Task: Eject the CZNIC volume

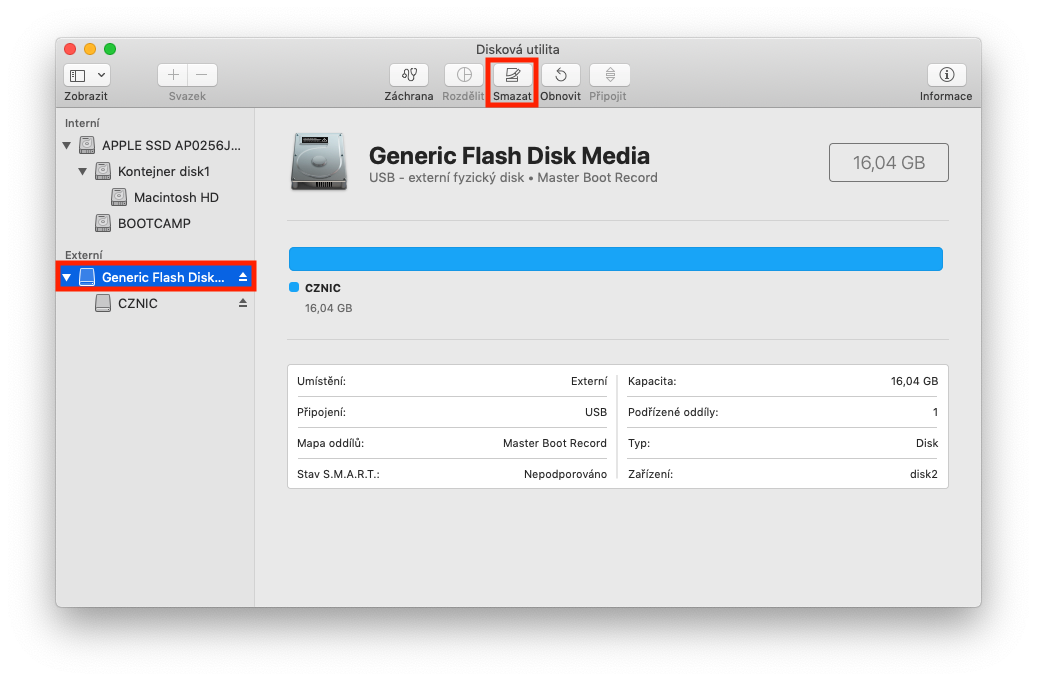Action: (x=242, y=303)
